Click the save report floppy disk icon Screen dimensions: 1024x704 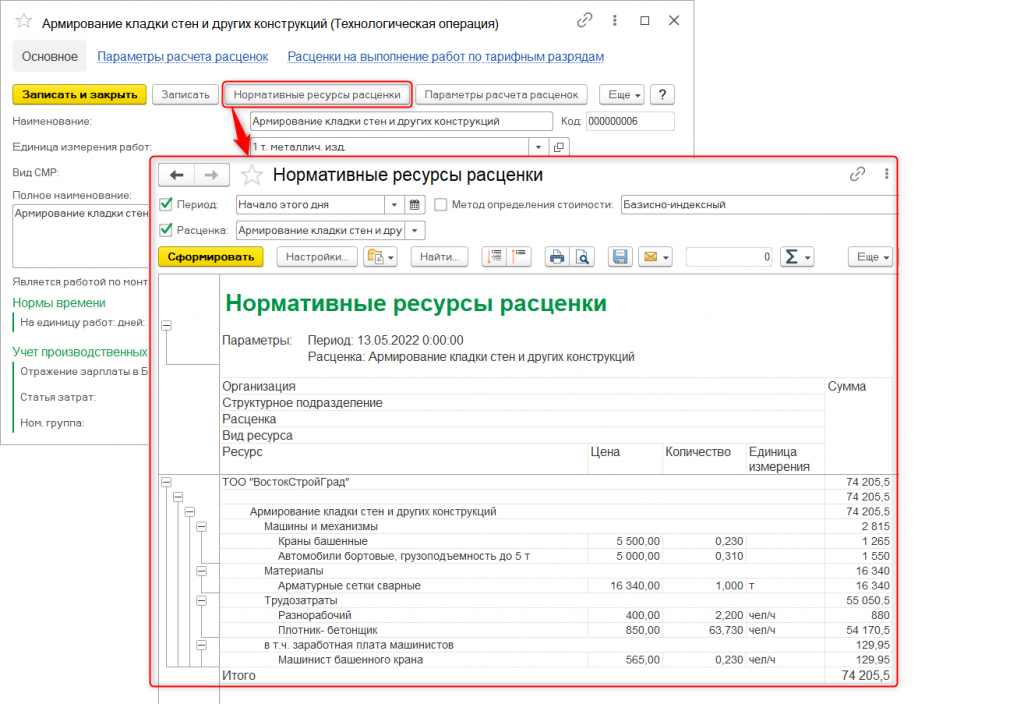pyautogui.click(x=621, y=257)
